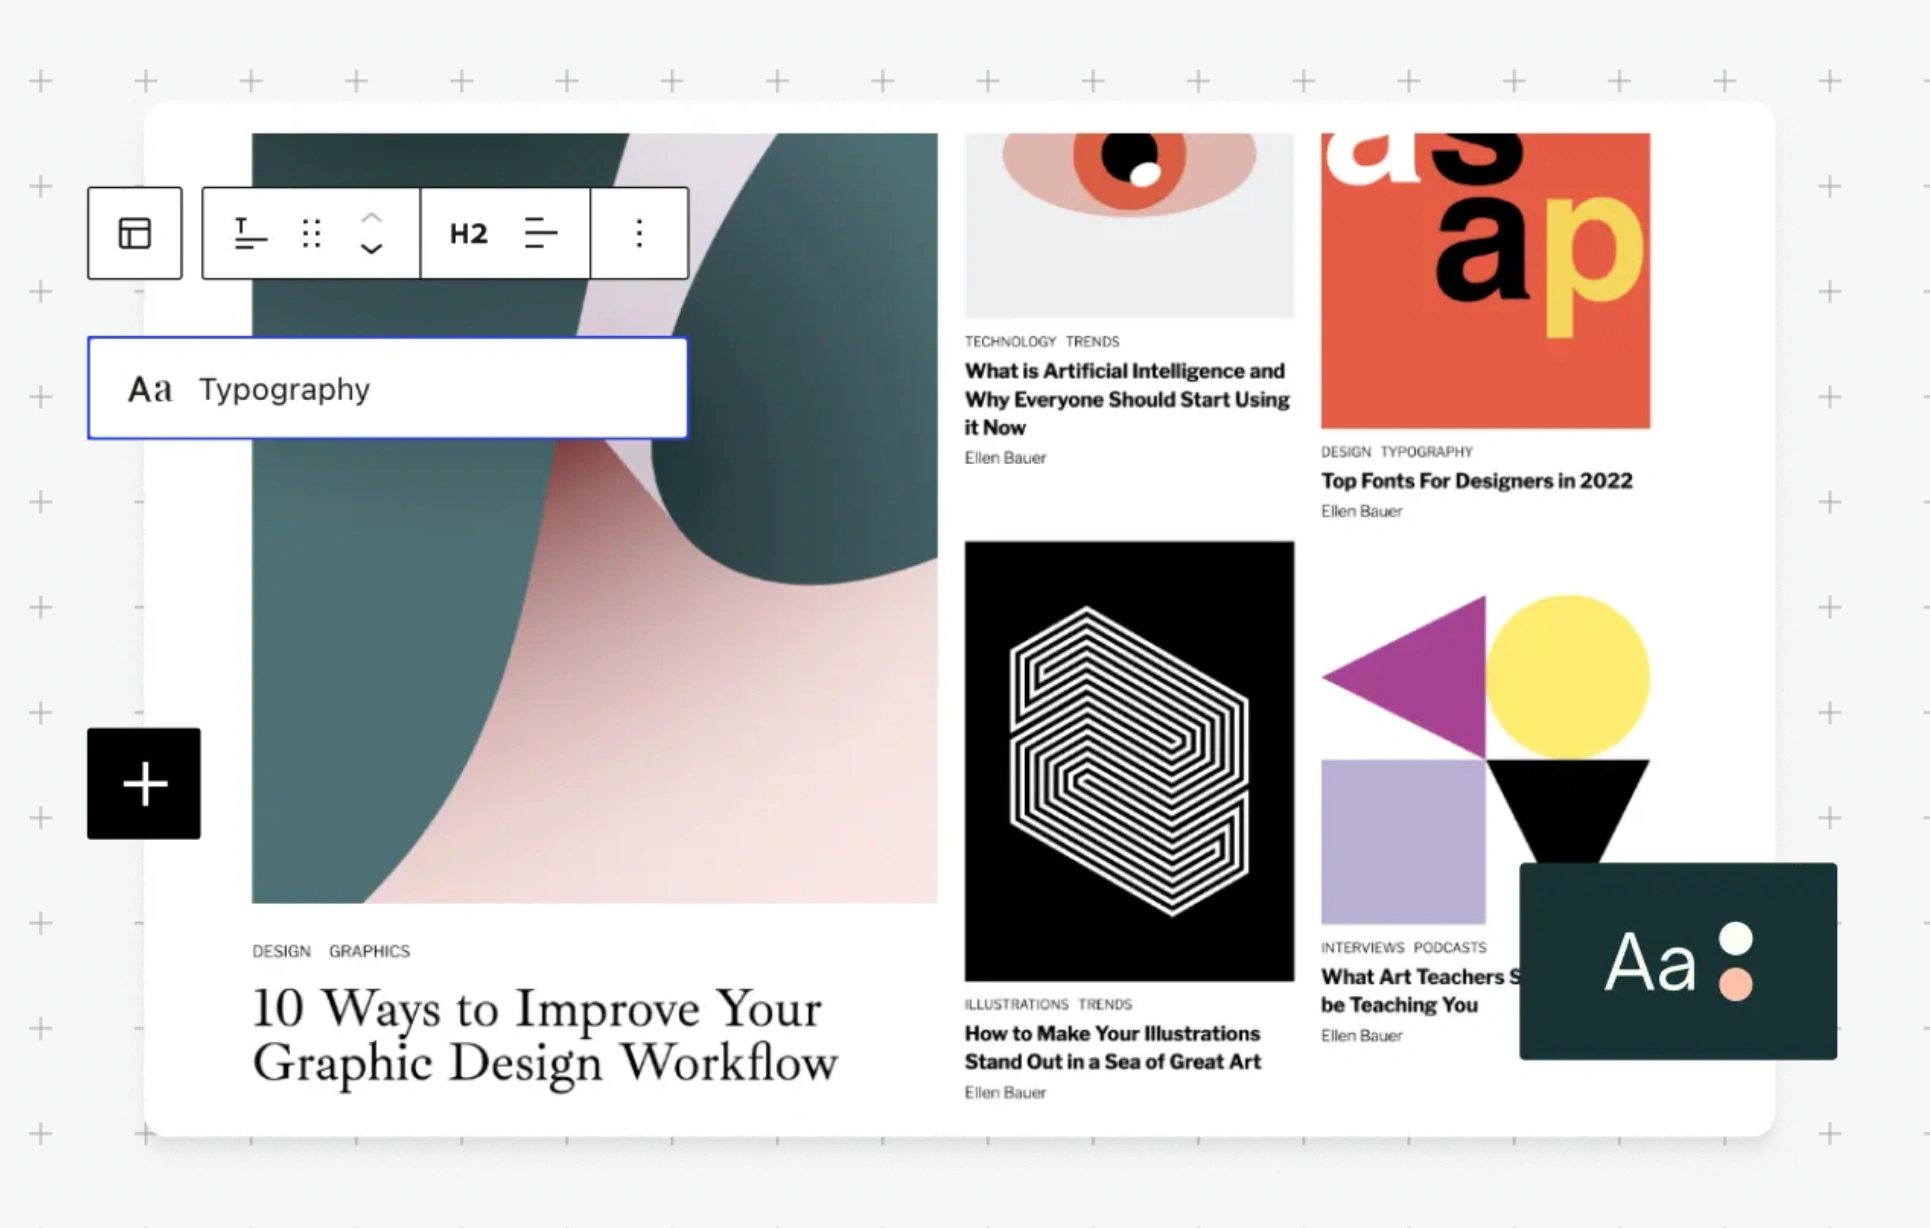Click the black plus block inserter
Screen dimensions: 1930x1228
(143, 783)
